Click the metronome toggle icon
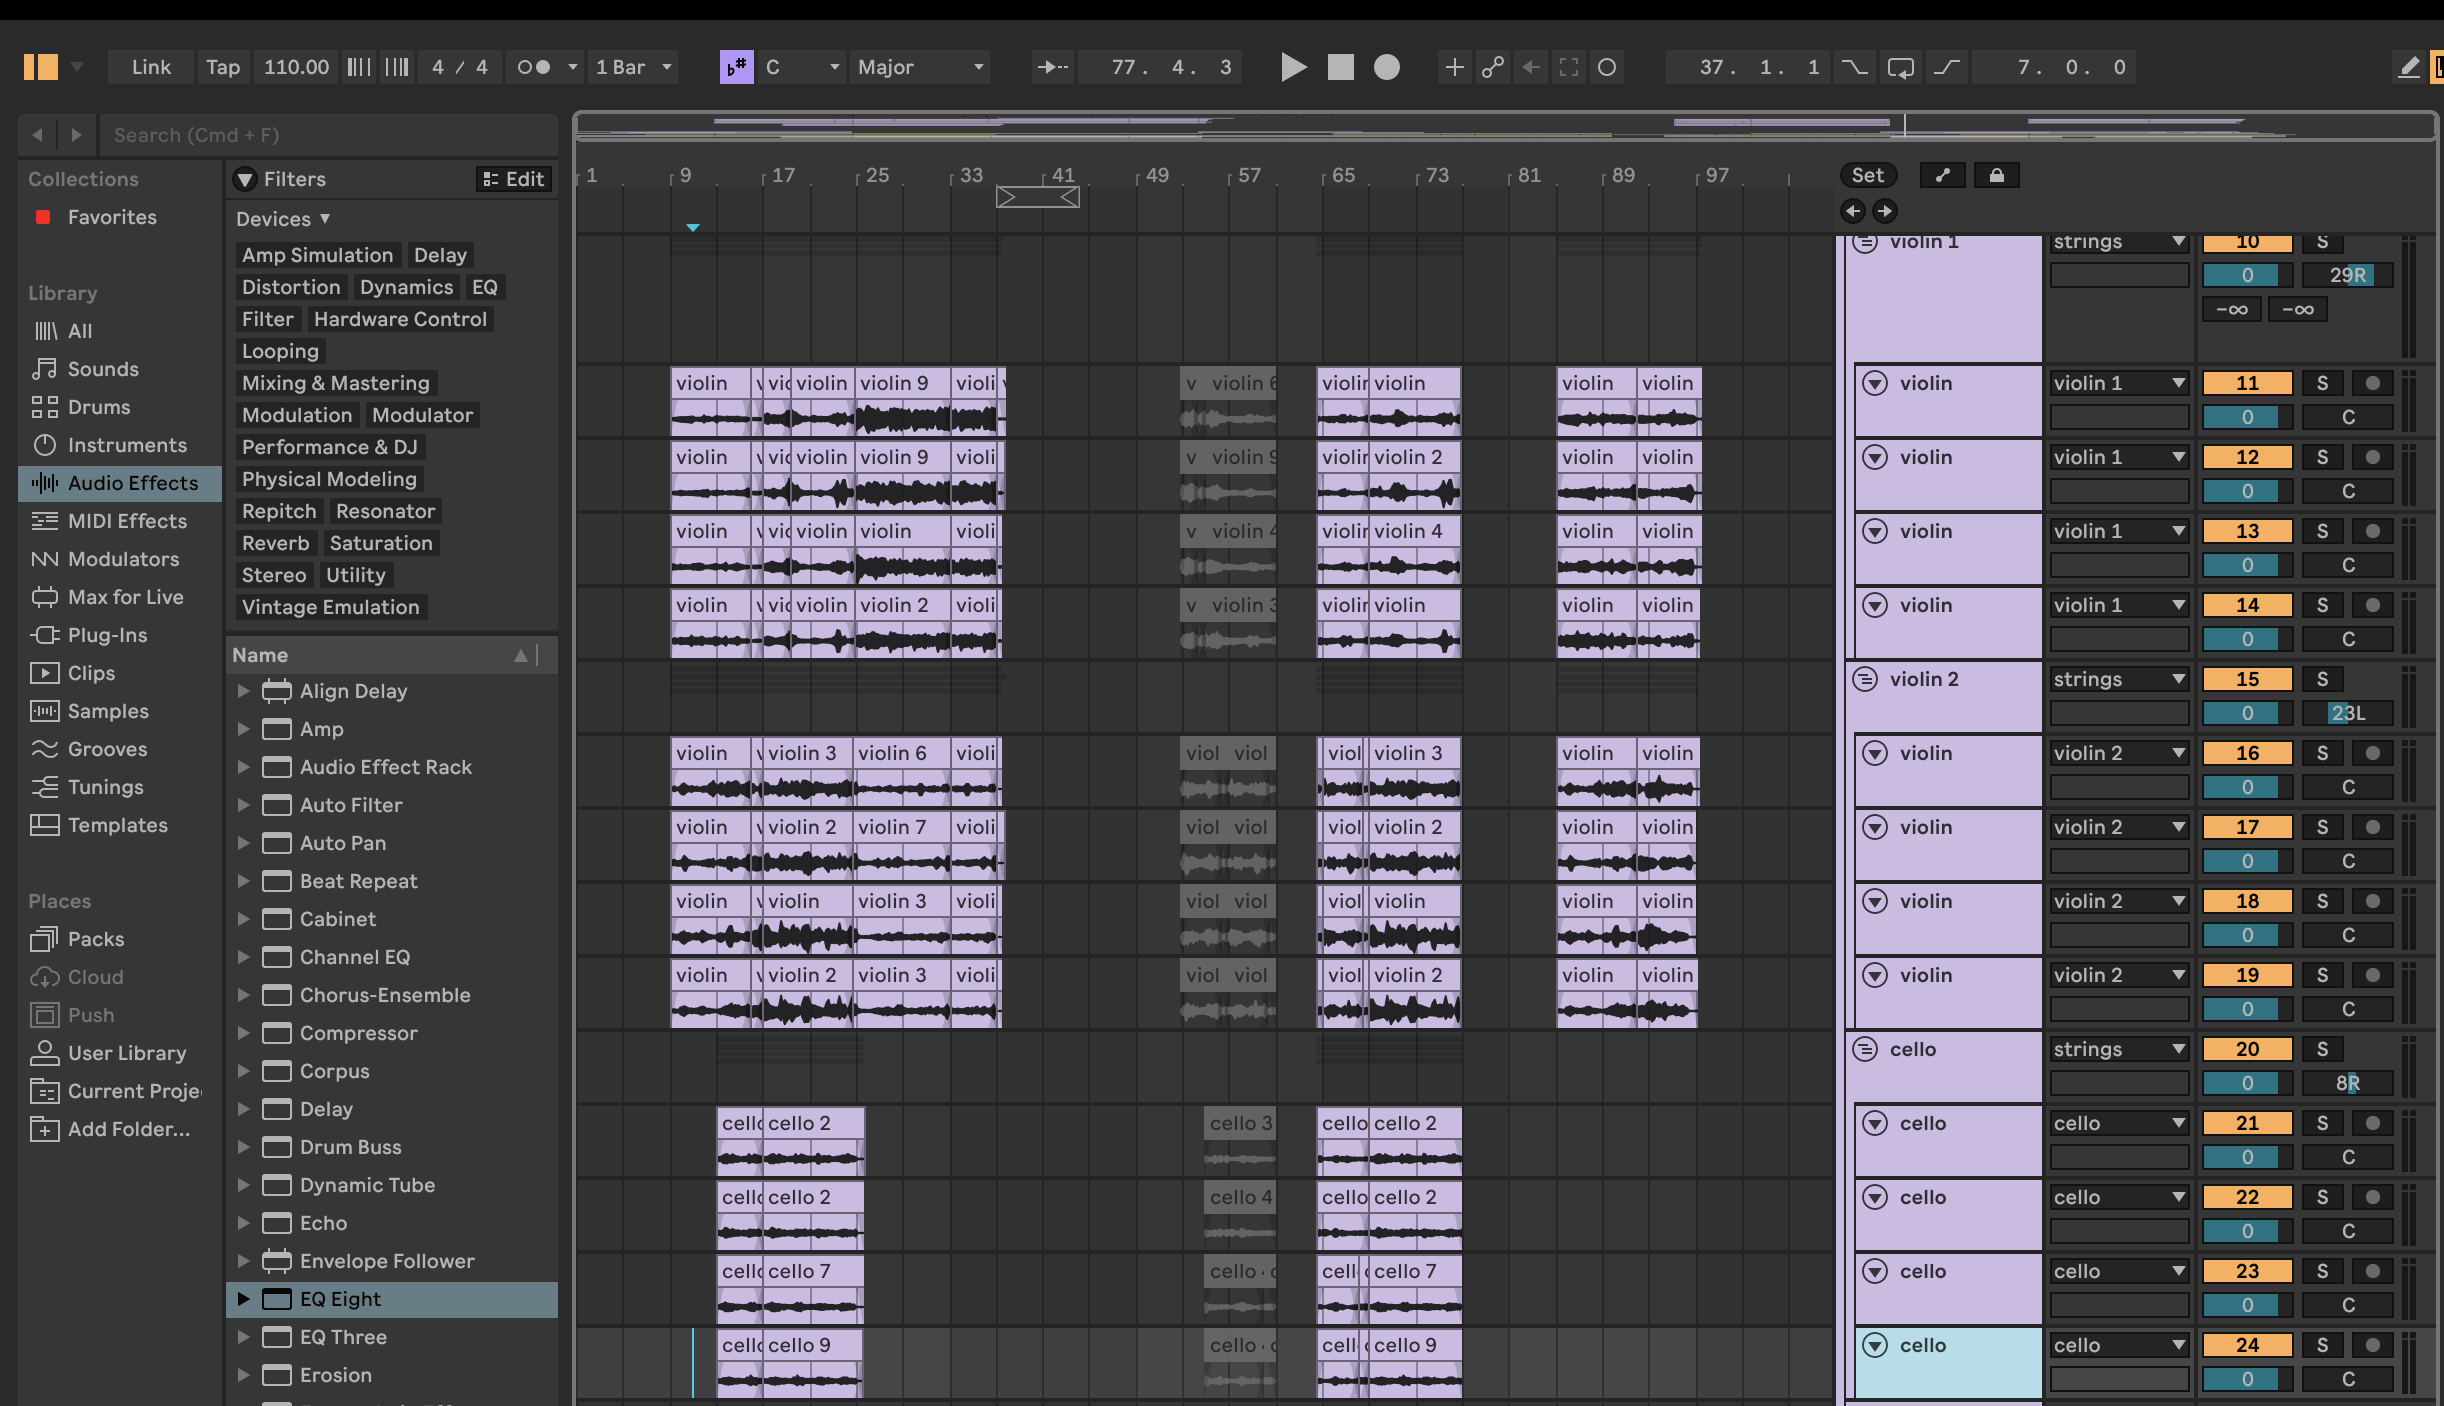The image size is (2444, 1406). point(534,67)
